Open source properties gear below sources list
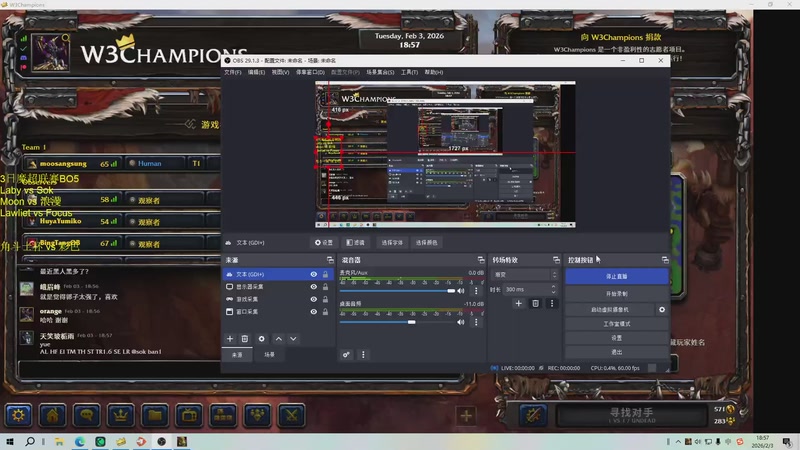Image resolution: width=800 pixels, height=450 pixels. click(x=262, y=339)
